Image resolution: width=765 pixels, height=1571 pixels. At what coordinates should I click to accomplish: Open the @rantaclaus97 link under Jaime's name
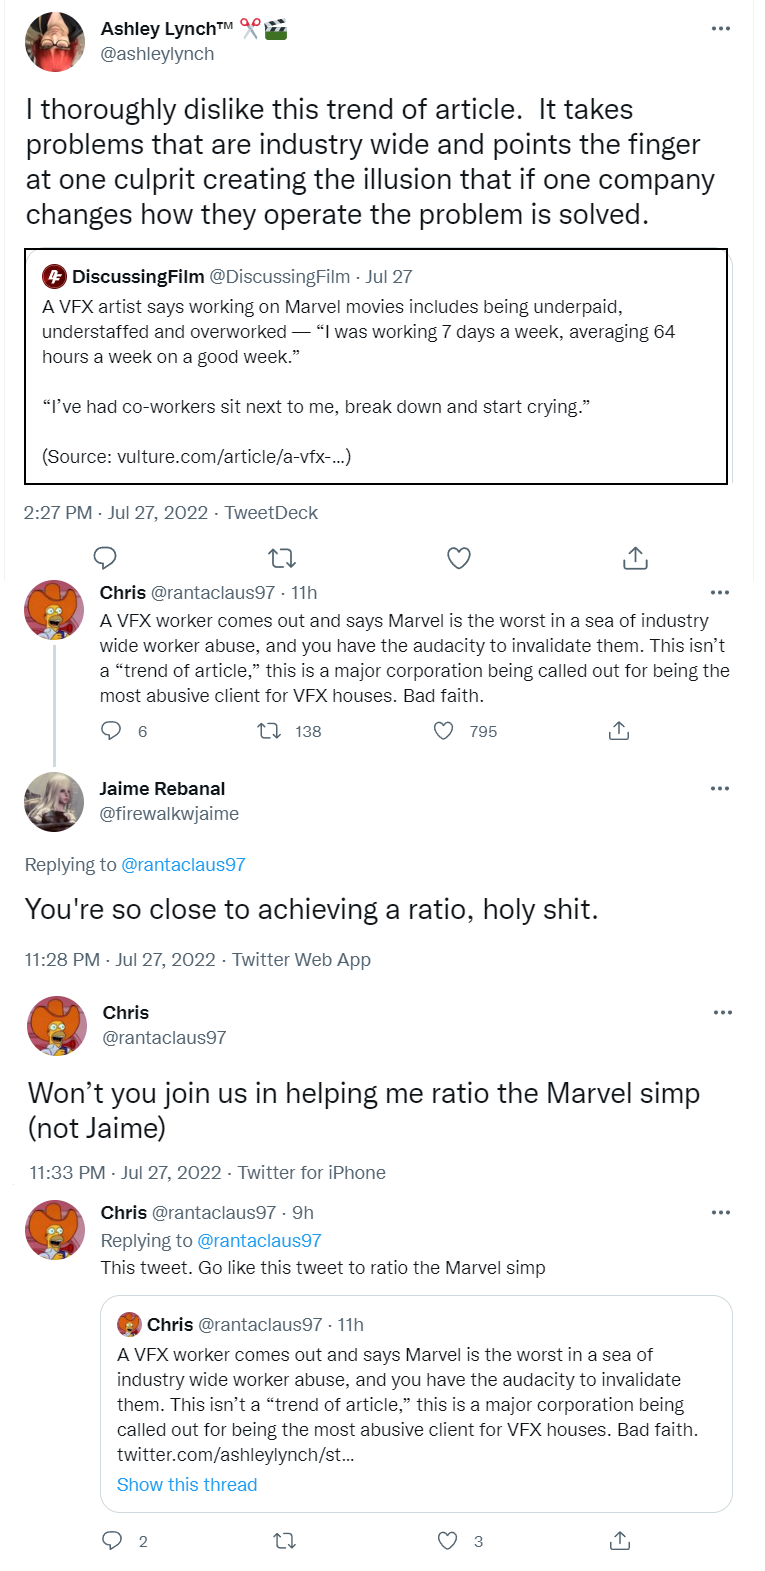[x=183, y=865]
